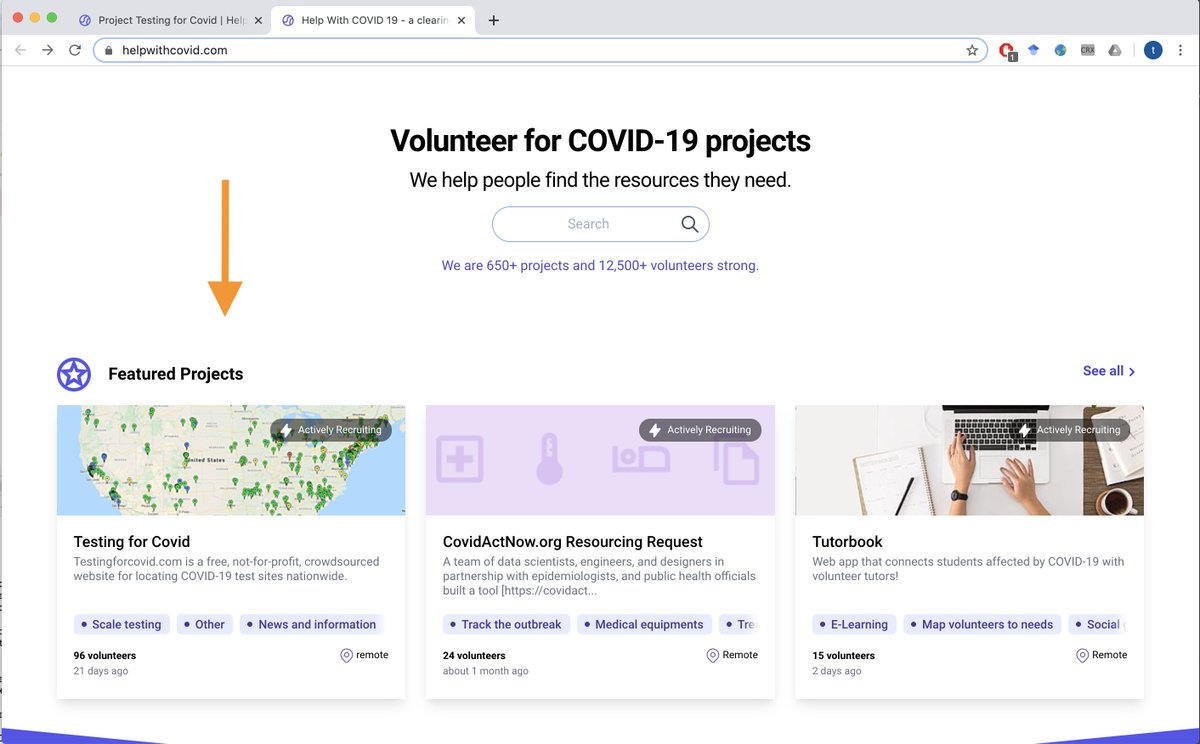The image size is (1200, 744).
Task: Click the '21 days ago' timestamp
Action: coord(101,671)
